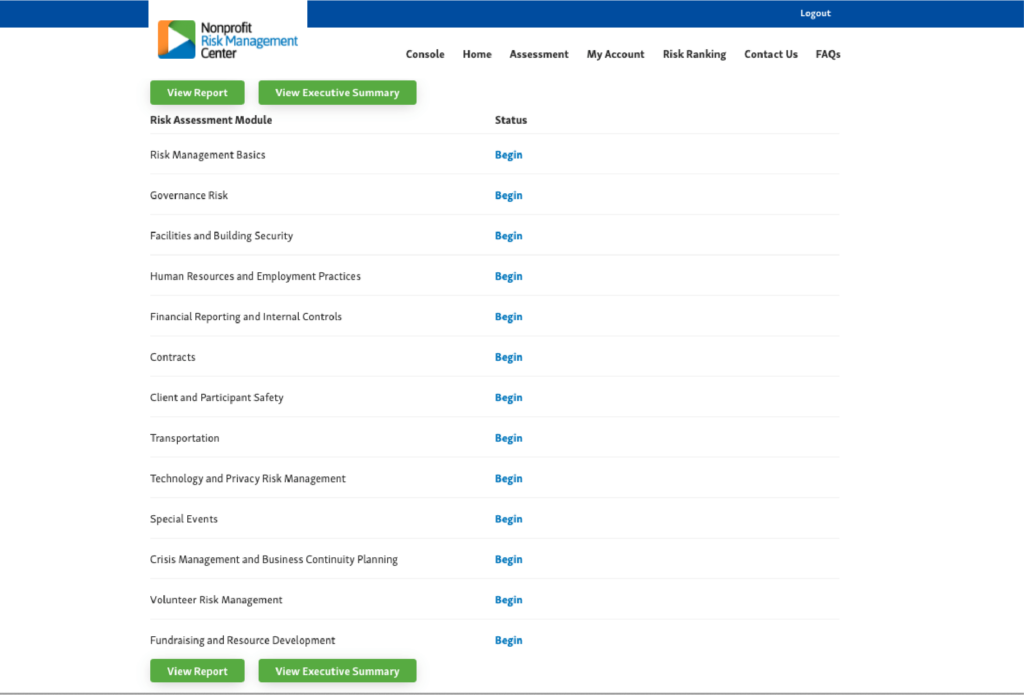Open the Console menu item
The width and height of the screenshot is (1024, 695).
click(x=424, y=54)
